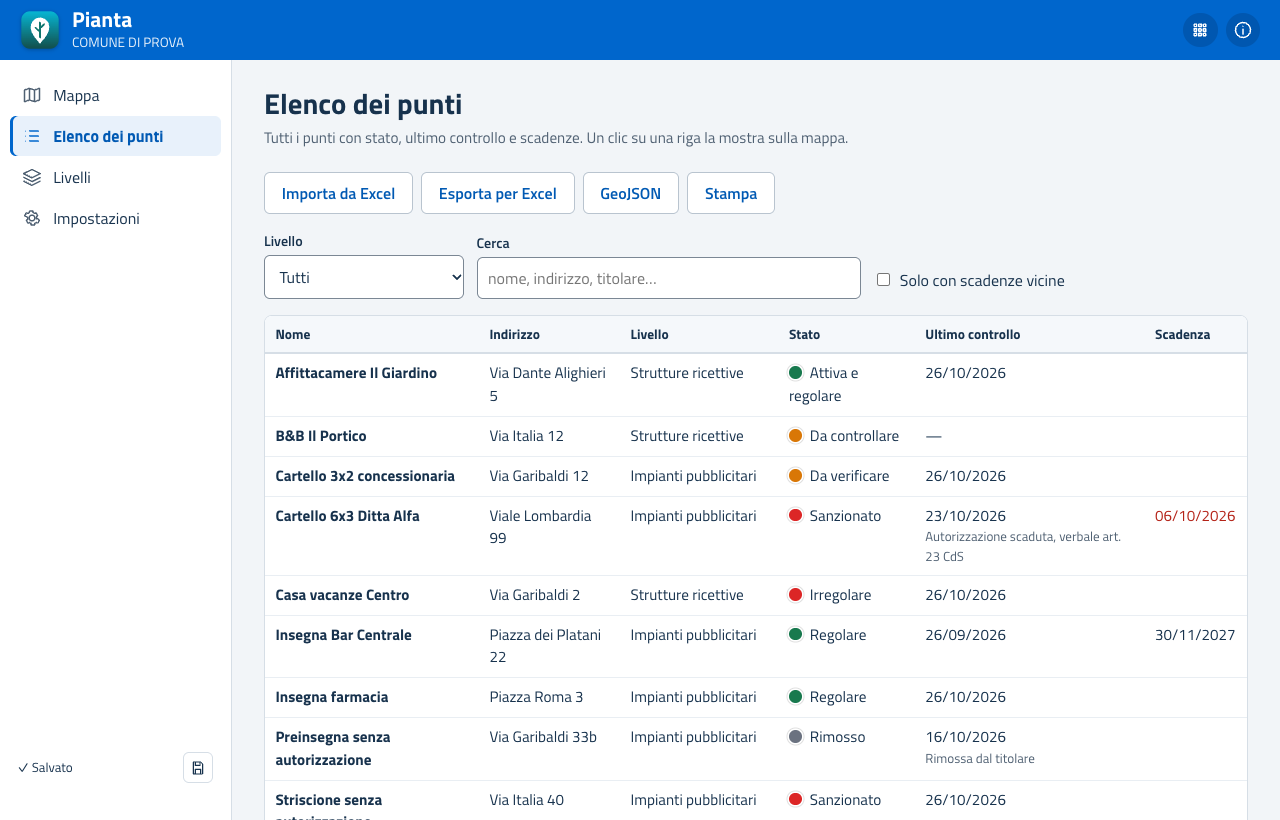Click the Esporta per Excel button
Screen dimensions: 1280x820
click(x=498, y=193)
